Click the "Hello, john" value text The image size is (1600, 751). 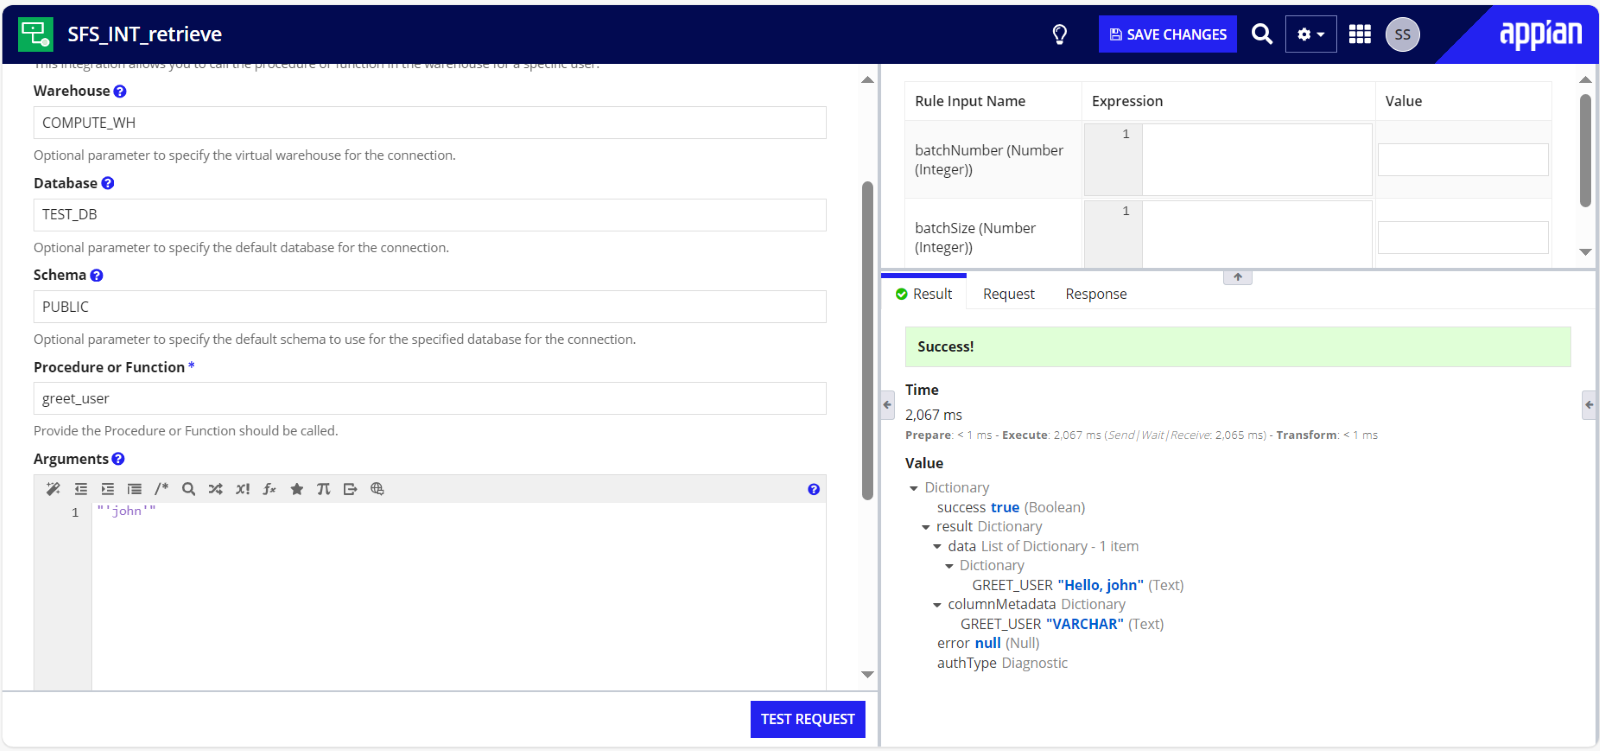[x=1100, y=585]
